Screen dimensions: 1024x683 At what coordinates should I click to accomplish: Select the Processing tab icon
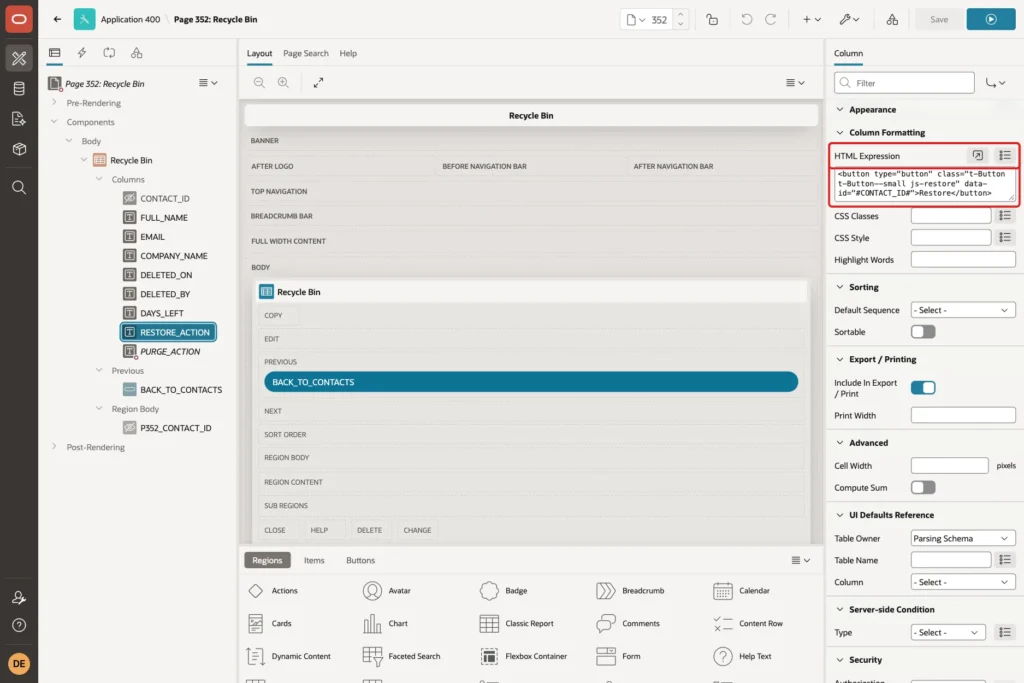pos(109,53)
